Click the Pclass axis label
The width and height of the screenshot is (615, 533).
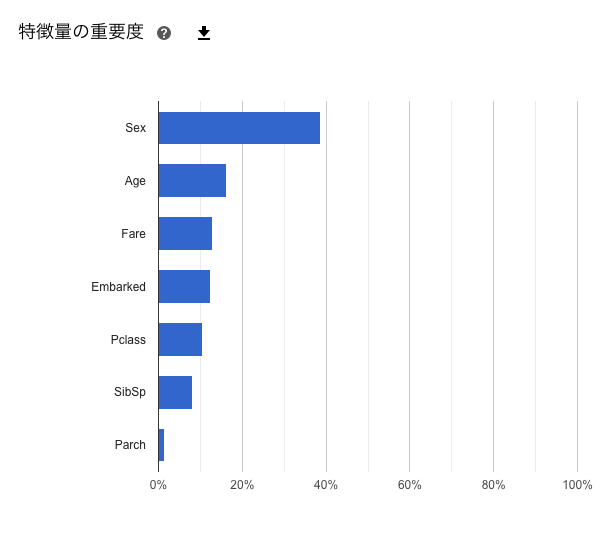click(128, 340)
